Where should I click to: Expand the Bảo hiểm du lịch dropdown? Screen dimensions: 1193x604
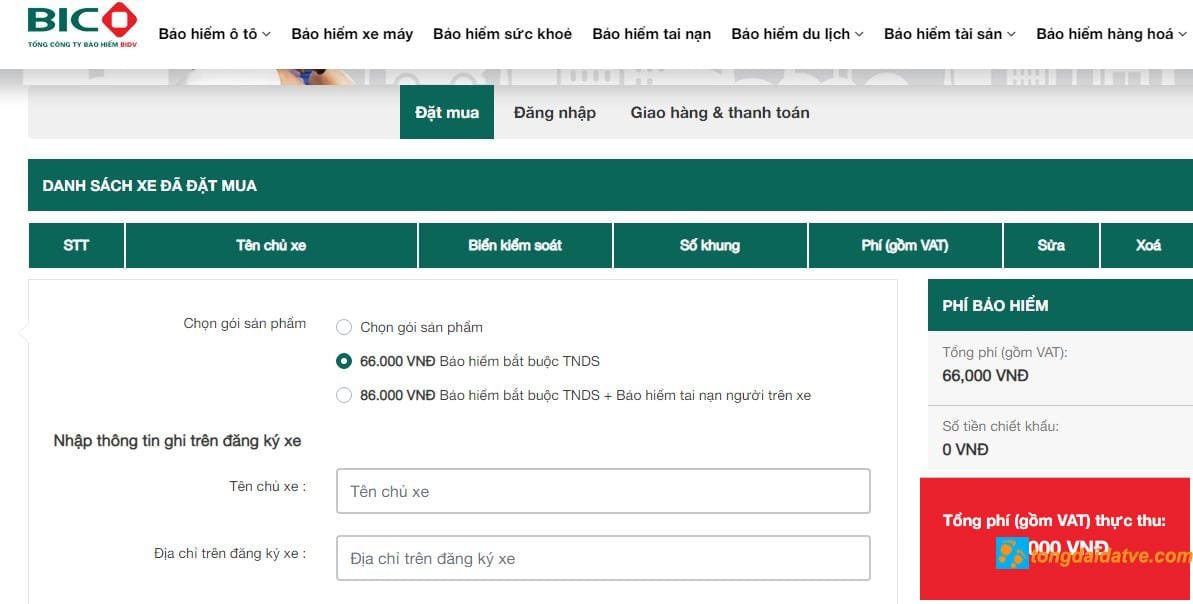click(x=797, y=34)
